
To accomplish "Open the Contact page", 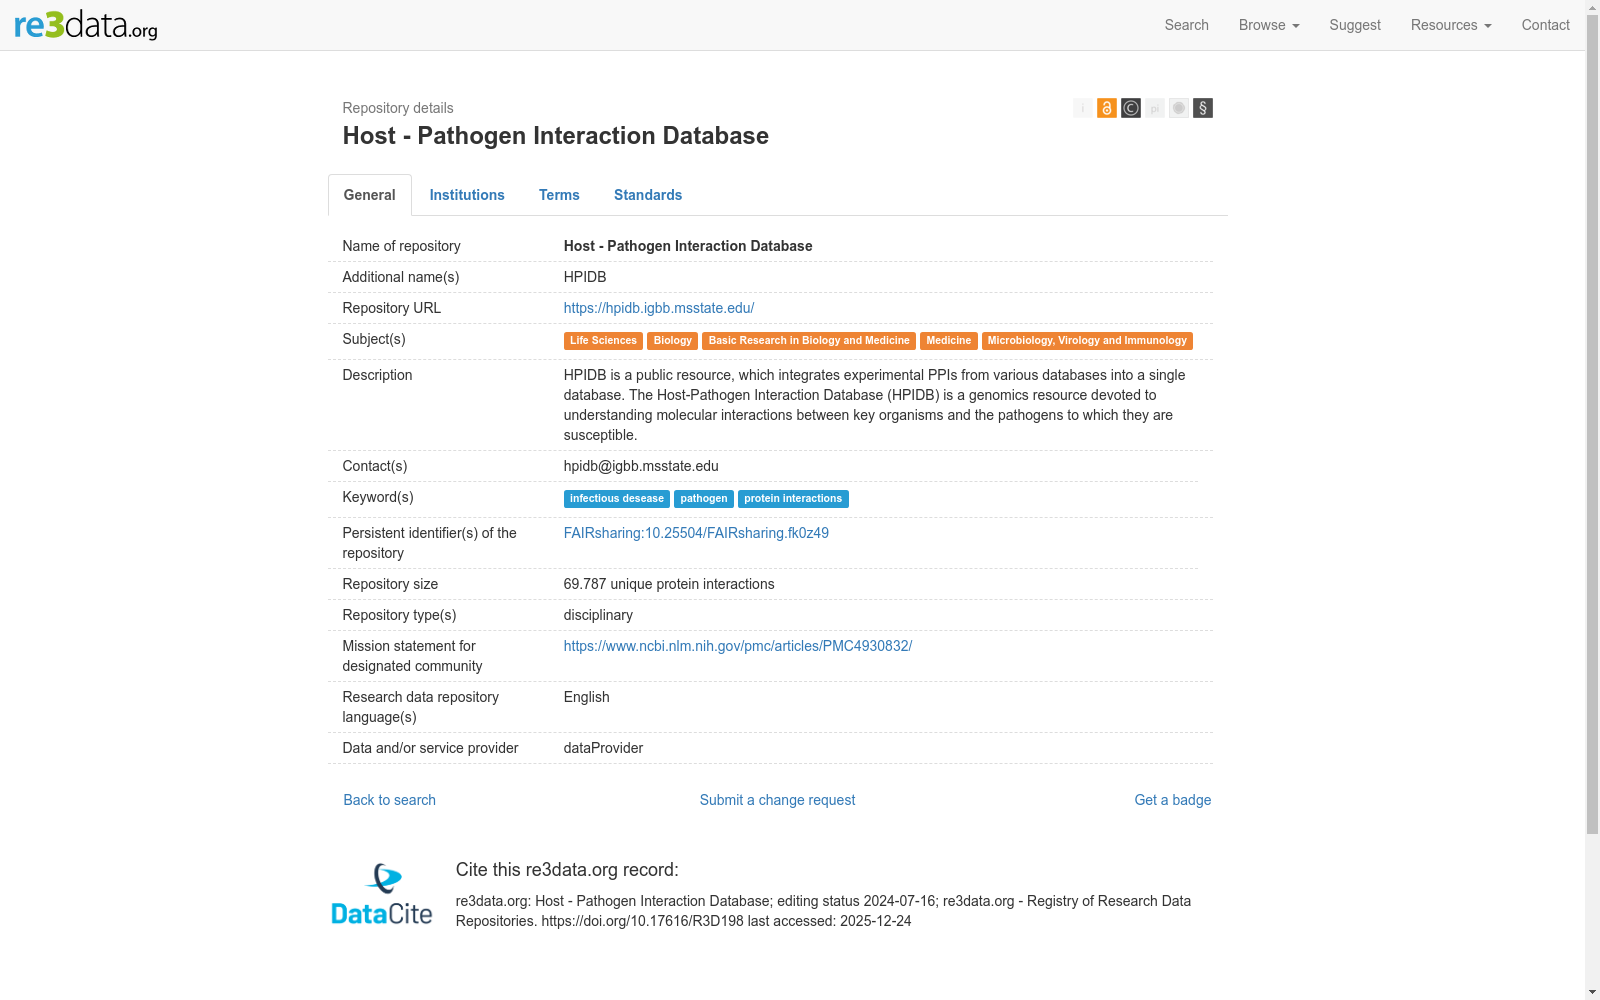I will 1546,25.
